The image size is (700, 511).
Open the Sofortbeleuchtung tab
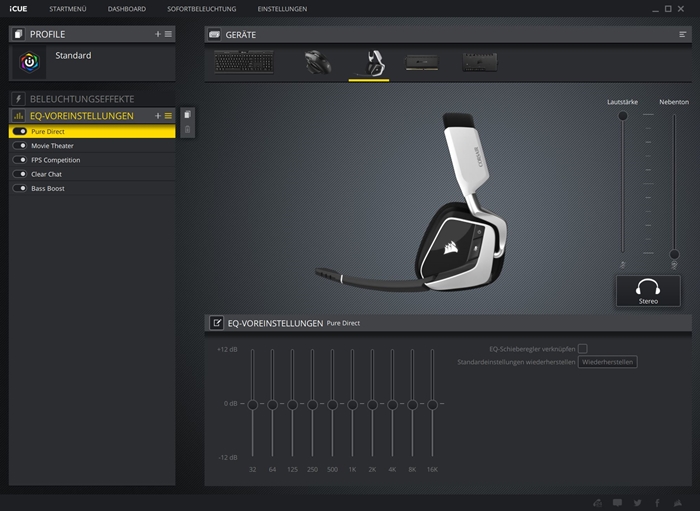202,9
